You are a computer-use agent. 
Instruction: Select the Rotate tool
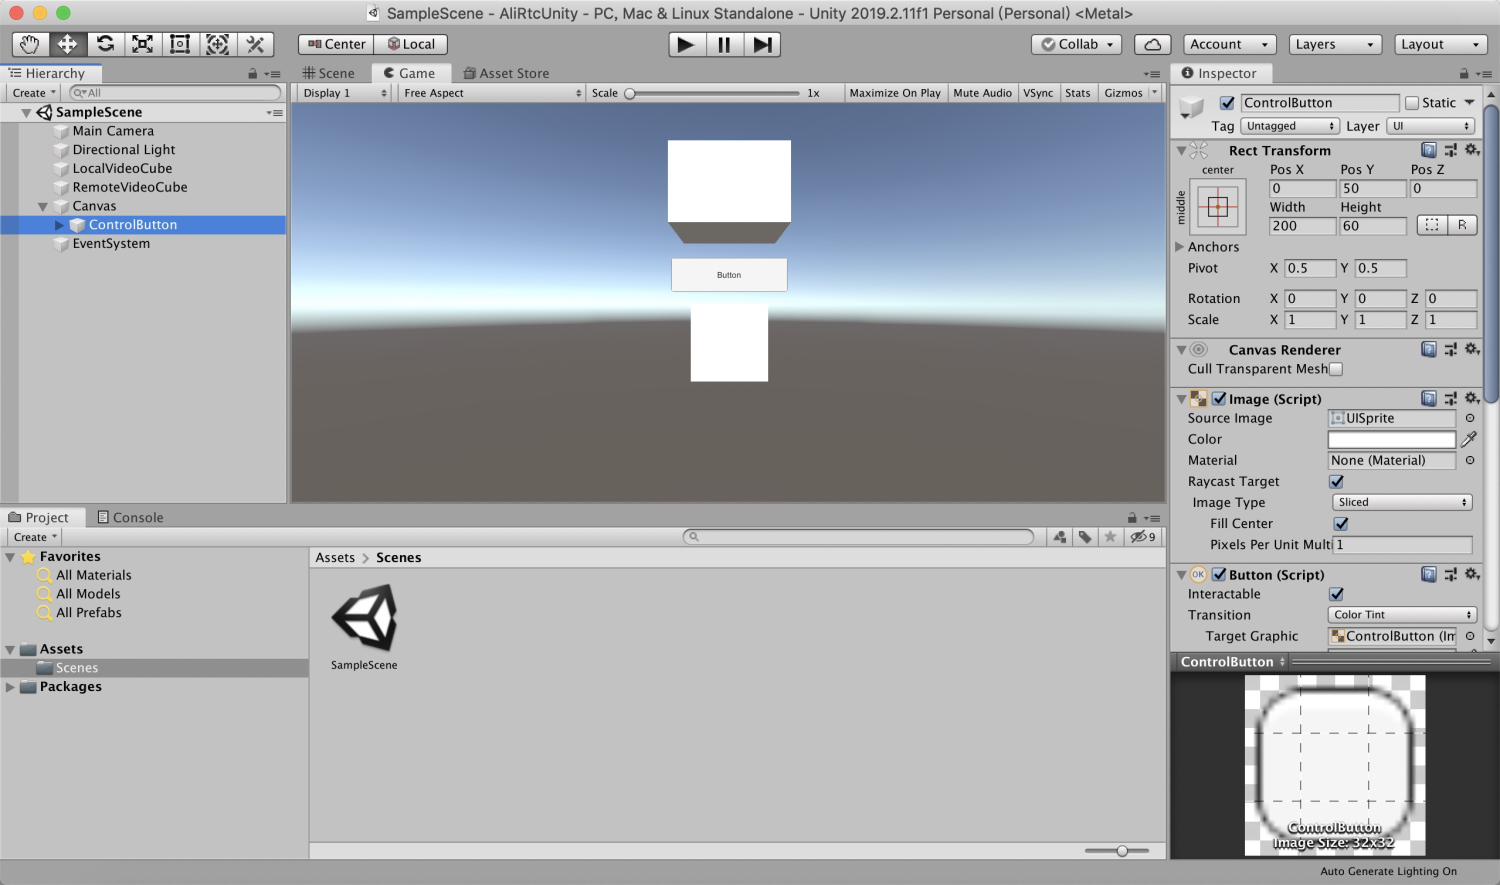pos(105,44)
